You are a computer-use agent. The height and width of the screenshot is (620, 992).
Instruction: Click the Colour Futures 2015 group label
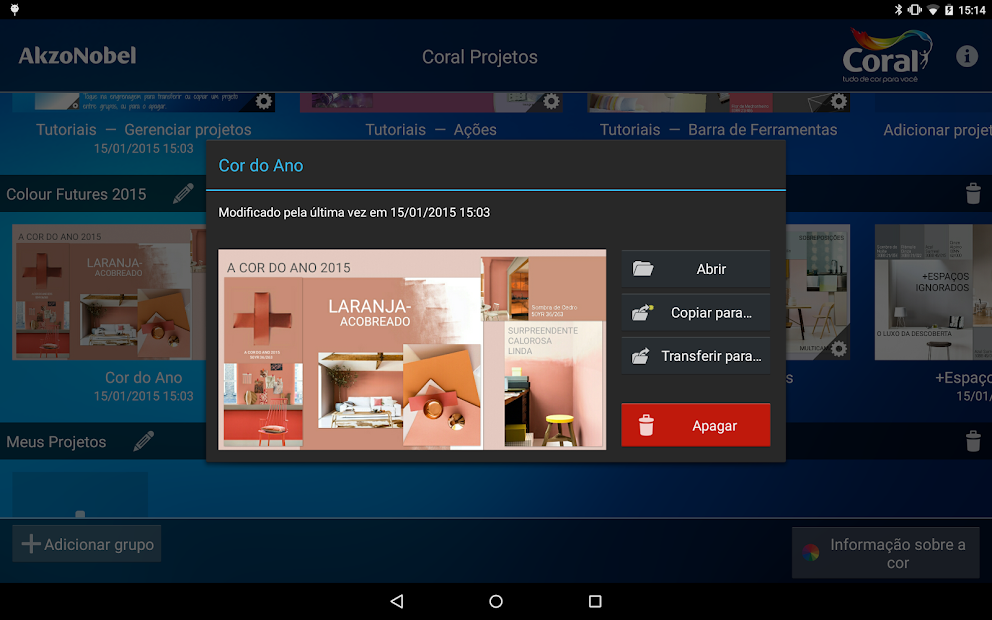[76, 194]
